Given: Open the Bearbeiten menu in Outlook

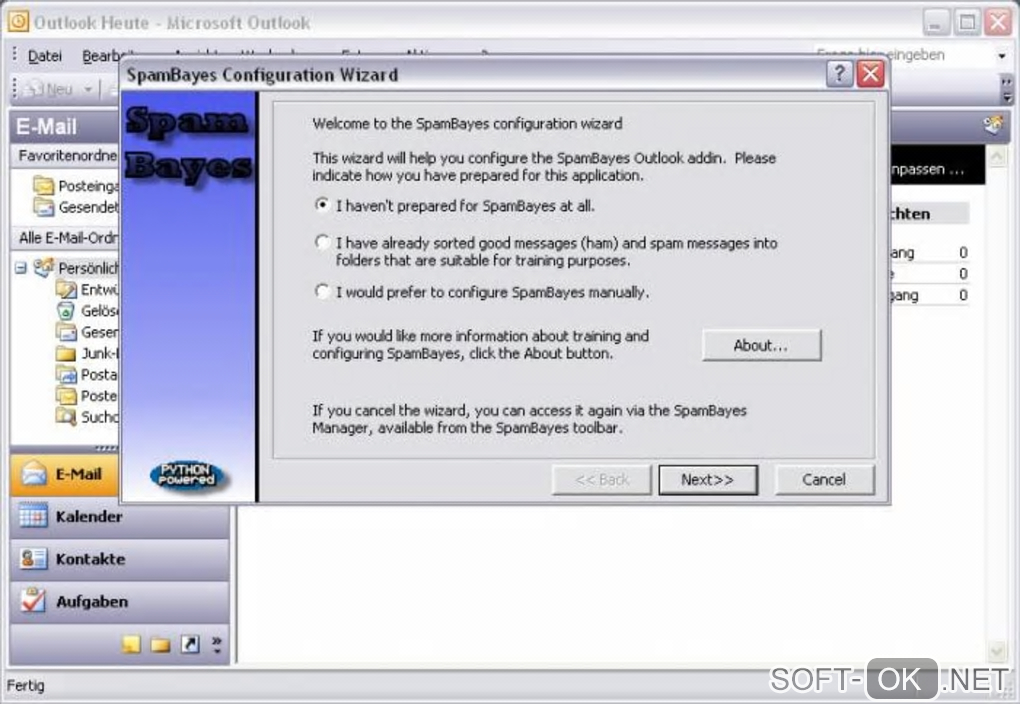Looking at the screenshot, I should click(x=101, y=56).
